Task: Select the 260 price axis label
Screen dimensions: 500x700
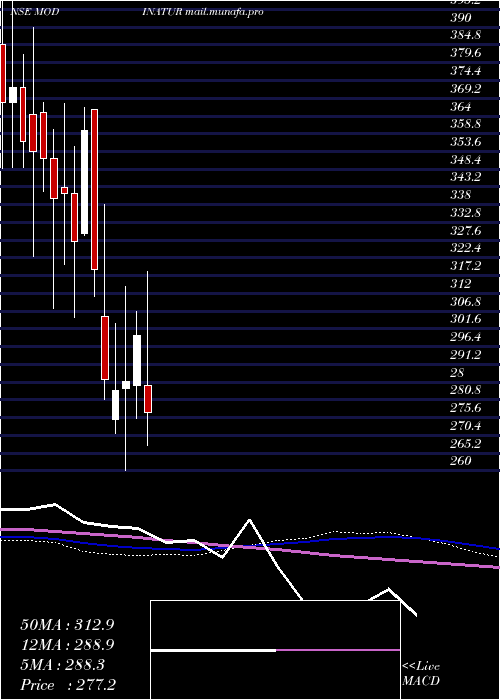Action: point(461,461)
